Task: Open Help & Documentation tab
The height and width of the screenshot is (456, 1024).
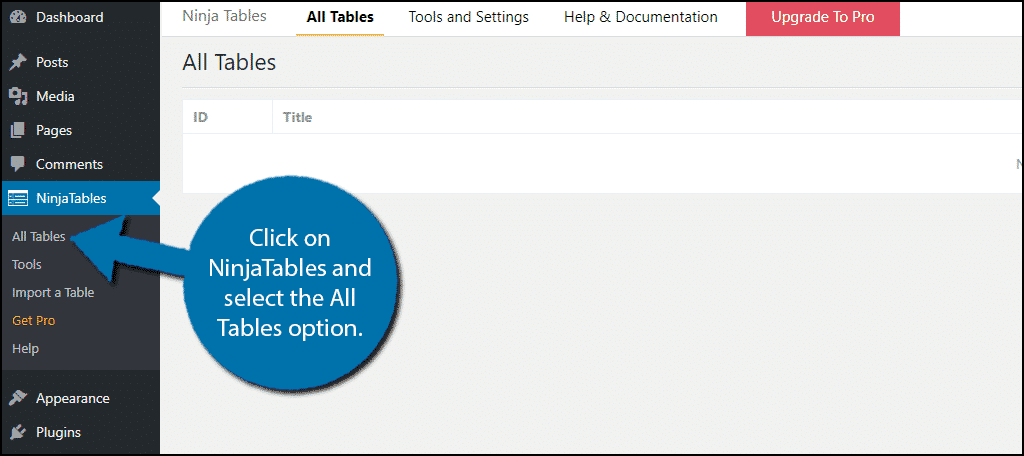Action: coord(641,17)
